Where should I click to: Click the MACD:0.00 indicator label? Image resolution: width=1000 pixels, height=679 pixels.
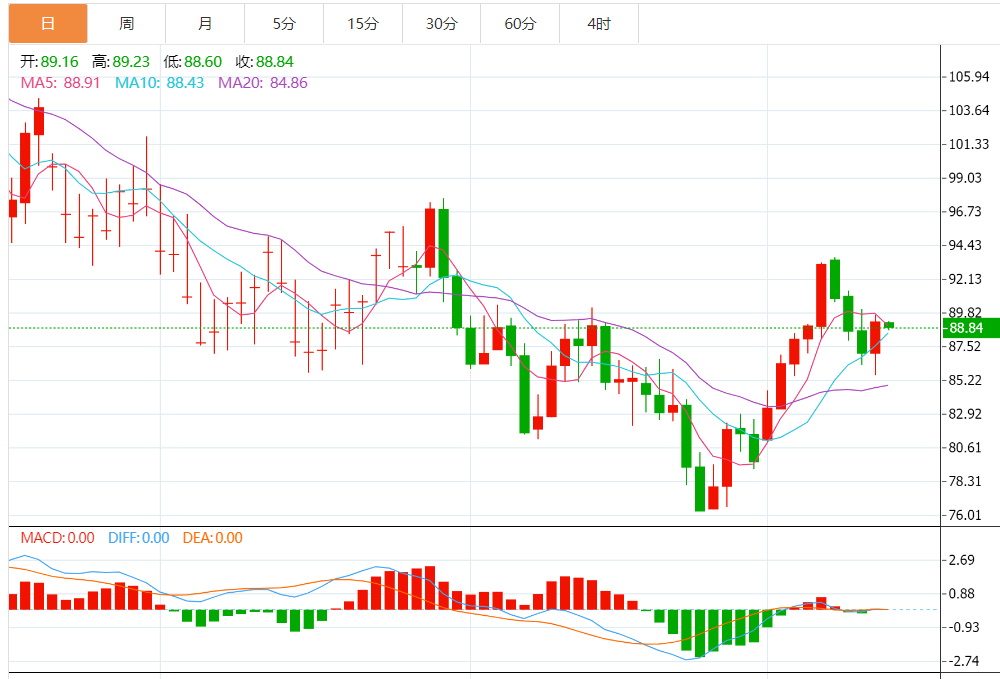[57, 538]
